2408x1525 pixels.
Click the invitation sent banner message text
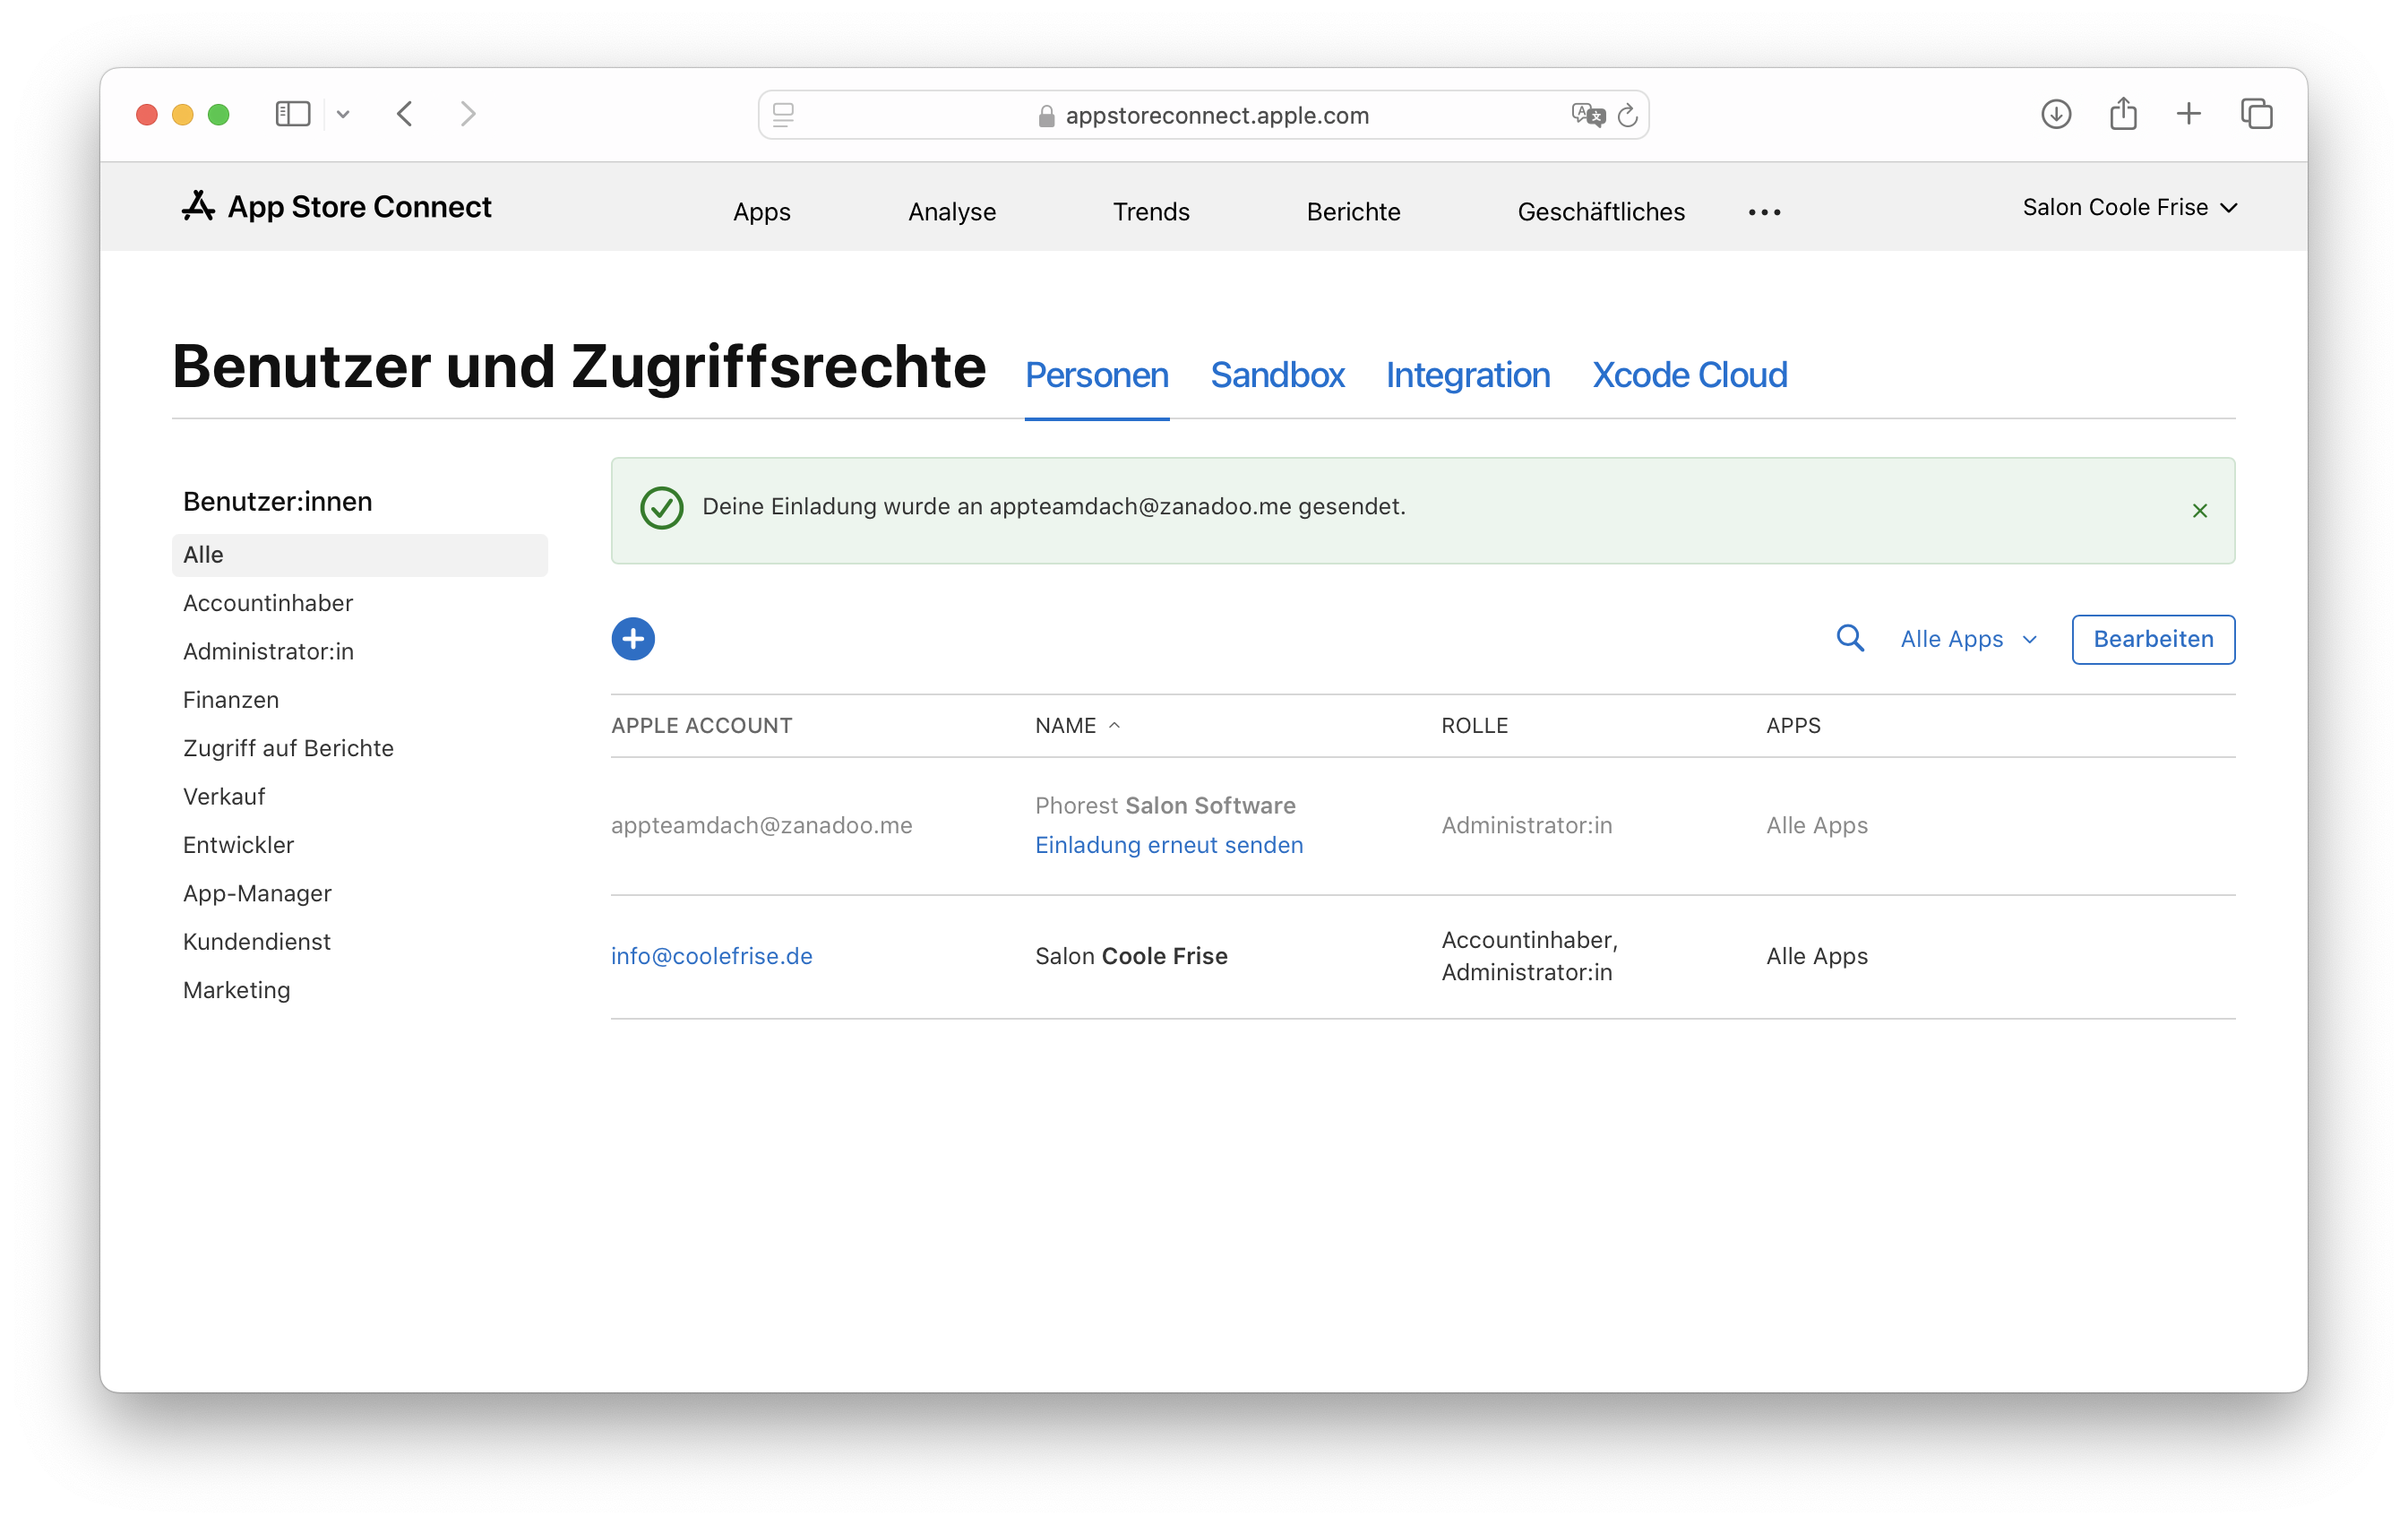(x=1053, y=506)
